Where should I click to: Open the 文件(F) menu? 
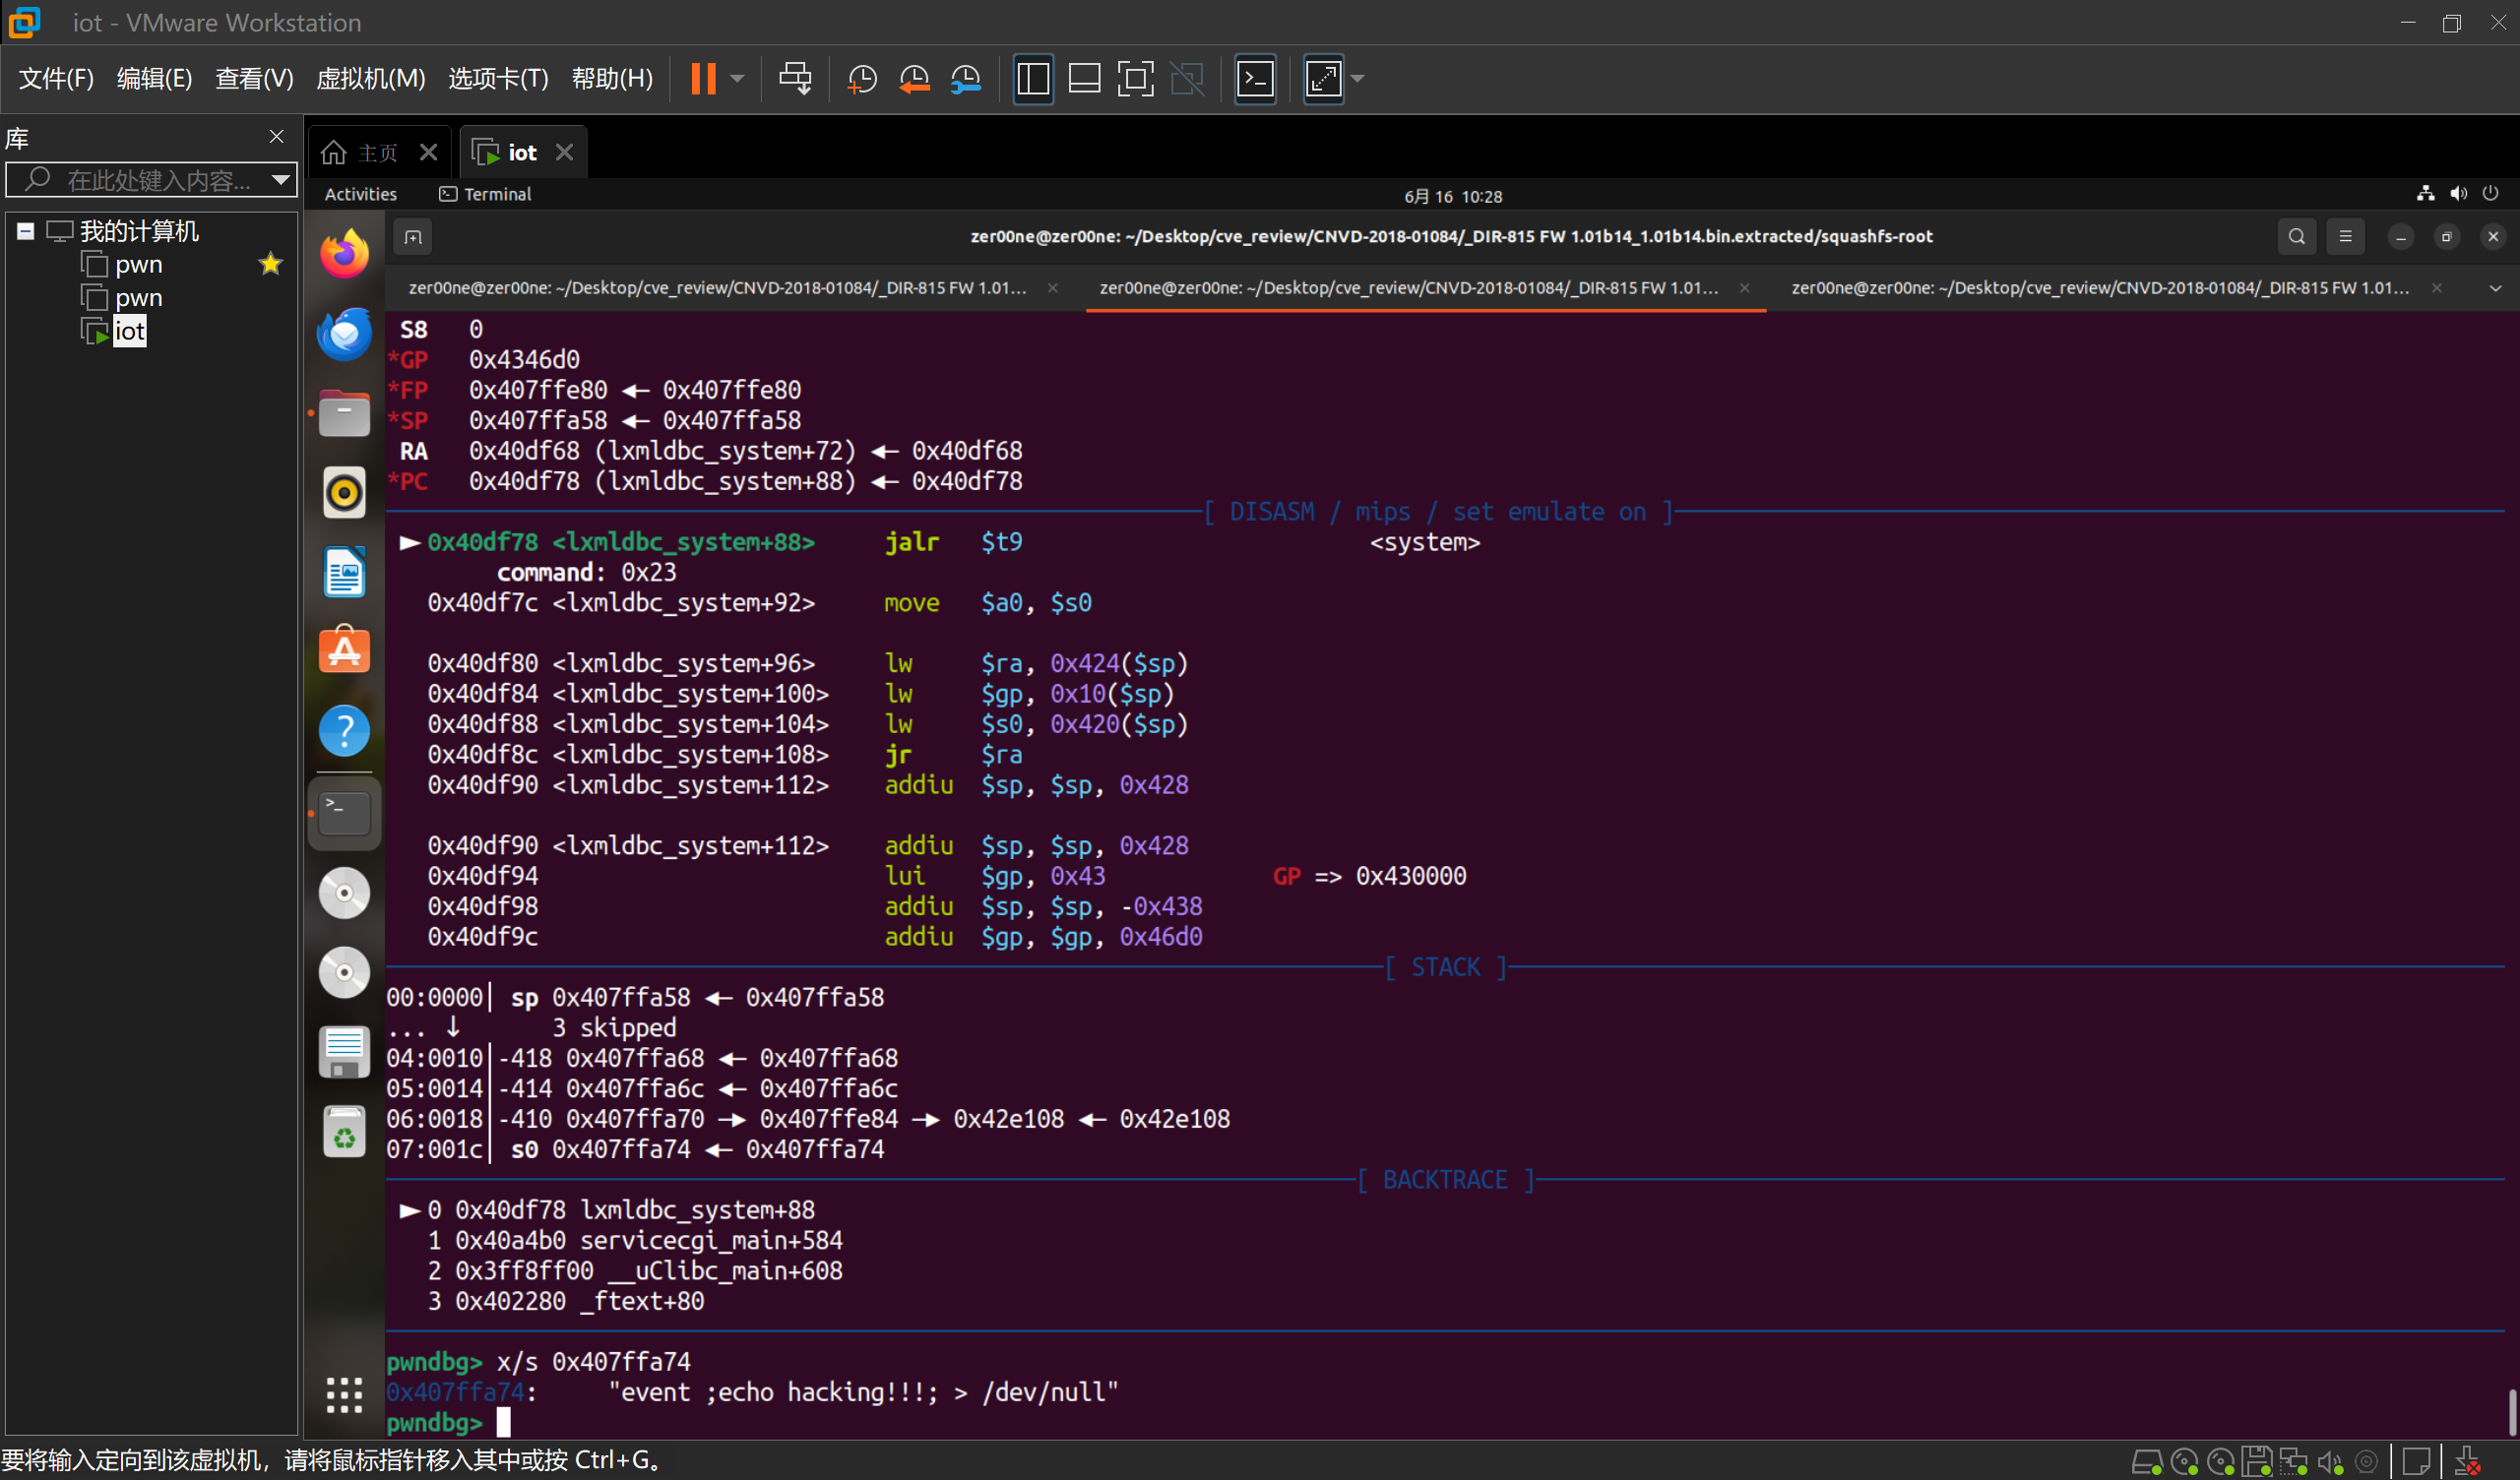(56, 78)
